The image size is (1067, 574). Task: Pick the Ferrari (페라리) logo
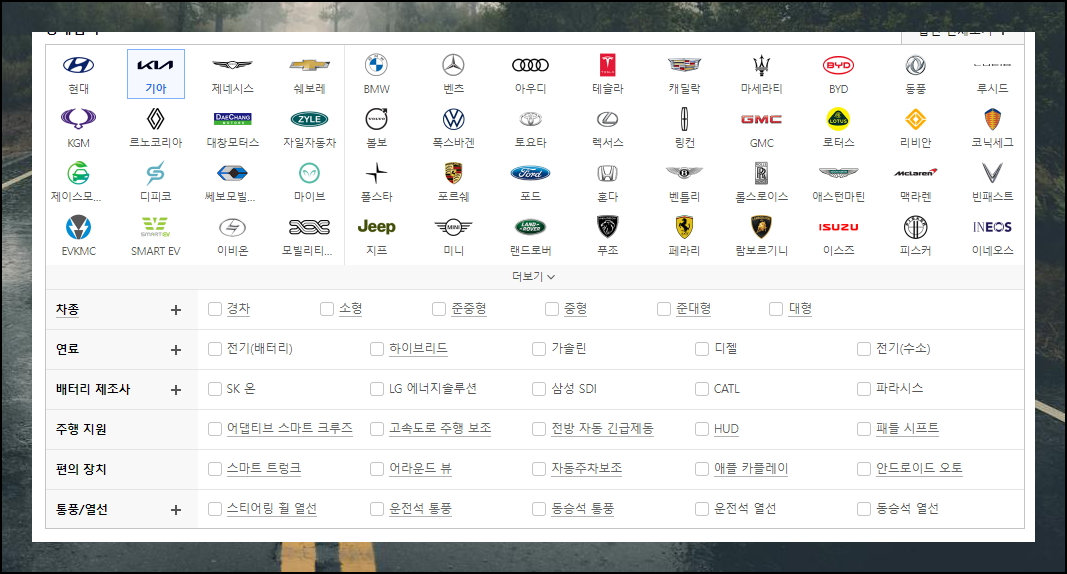[x=685, y=226]
